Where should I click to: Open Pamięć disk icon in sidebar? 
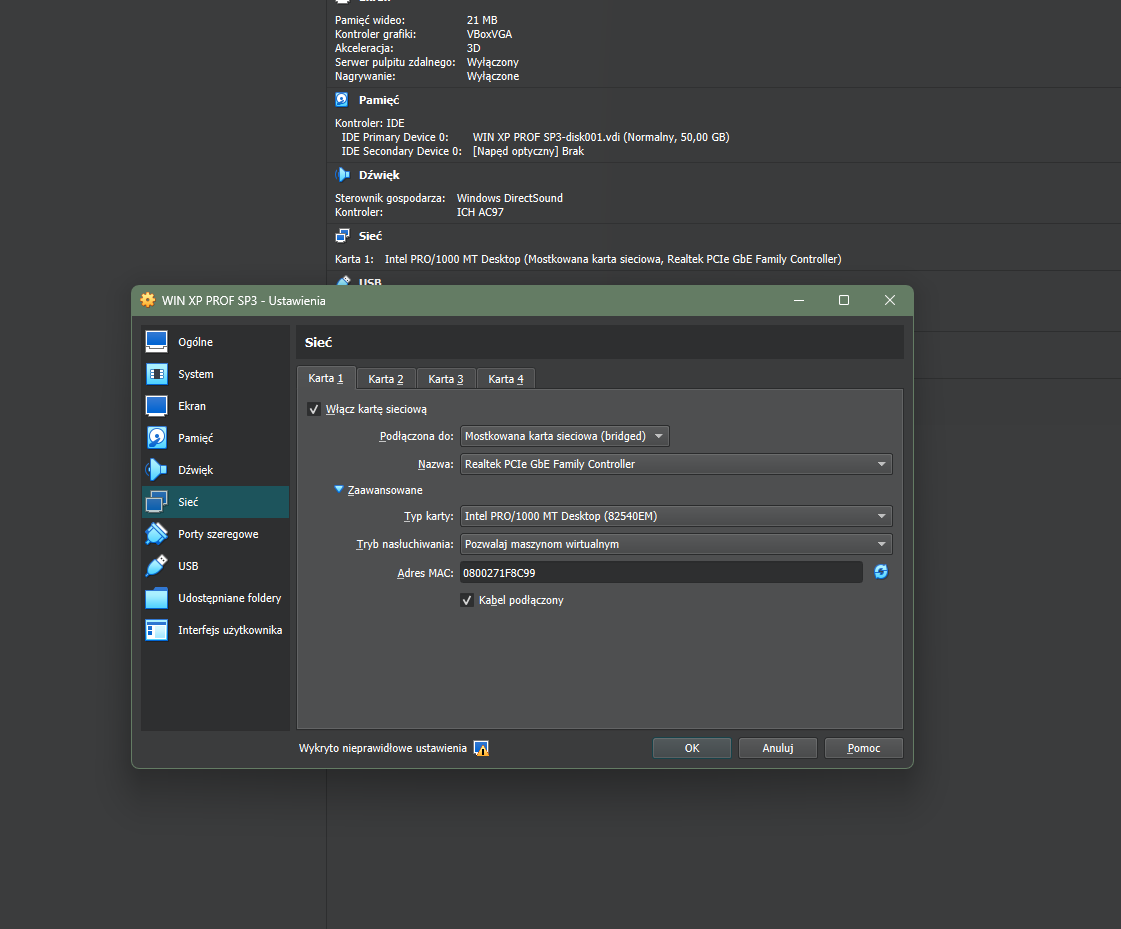157,438
